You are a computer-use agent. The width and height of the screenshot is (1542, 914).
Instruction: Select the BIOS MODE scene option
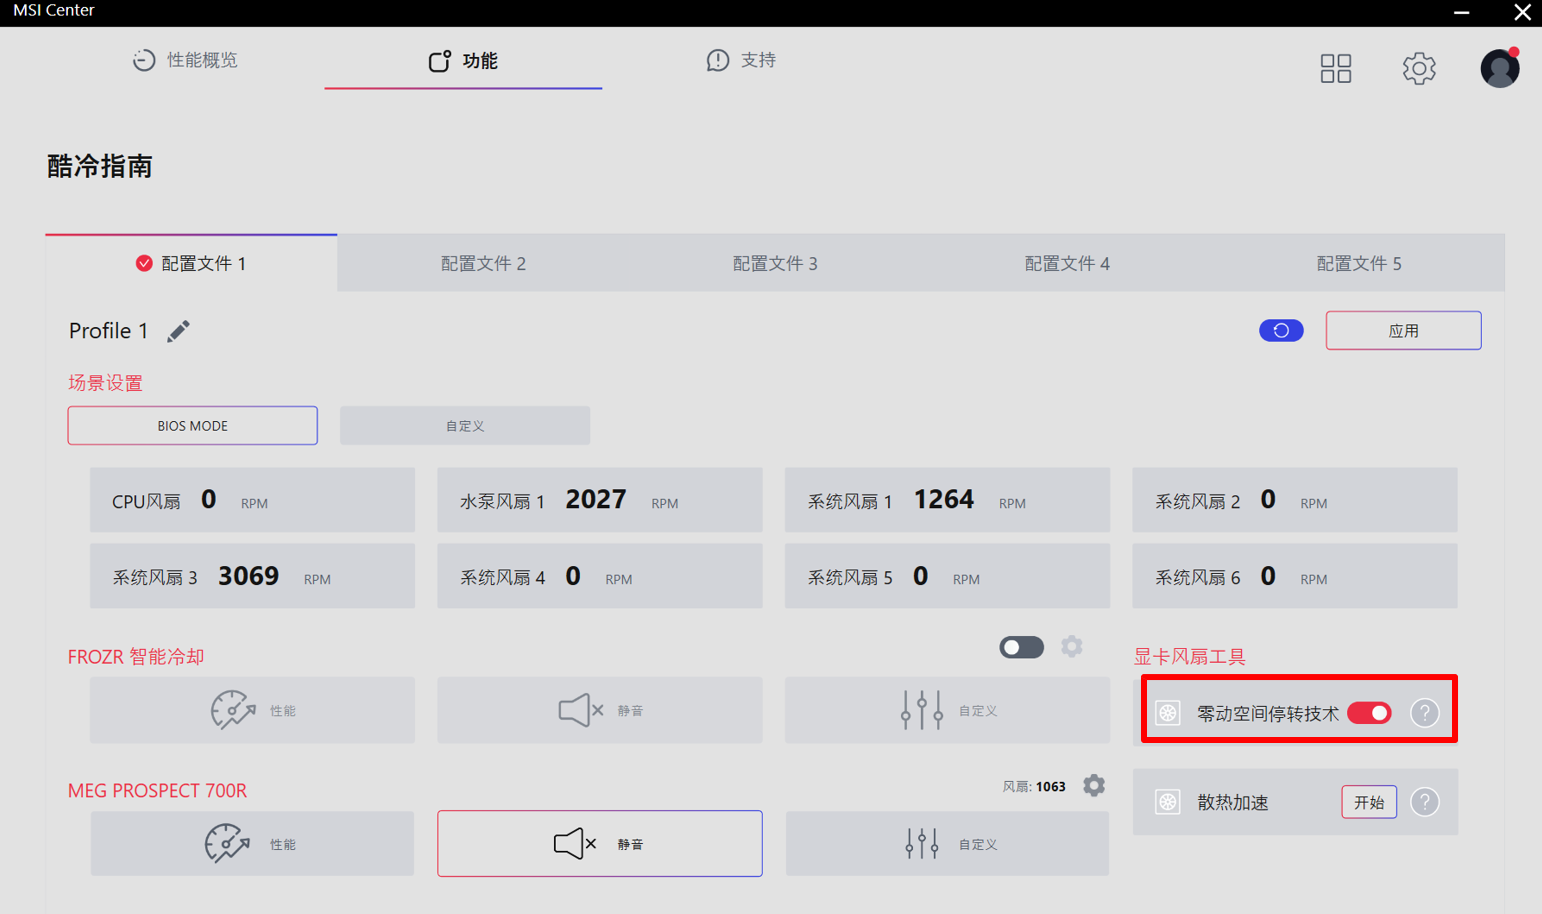[x=193, y=426]
